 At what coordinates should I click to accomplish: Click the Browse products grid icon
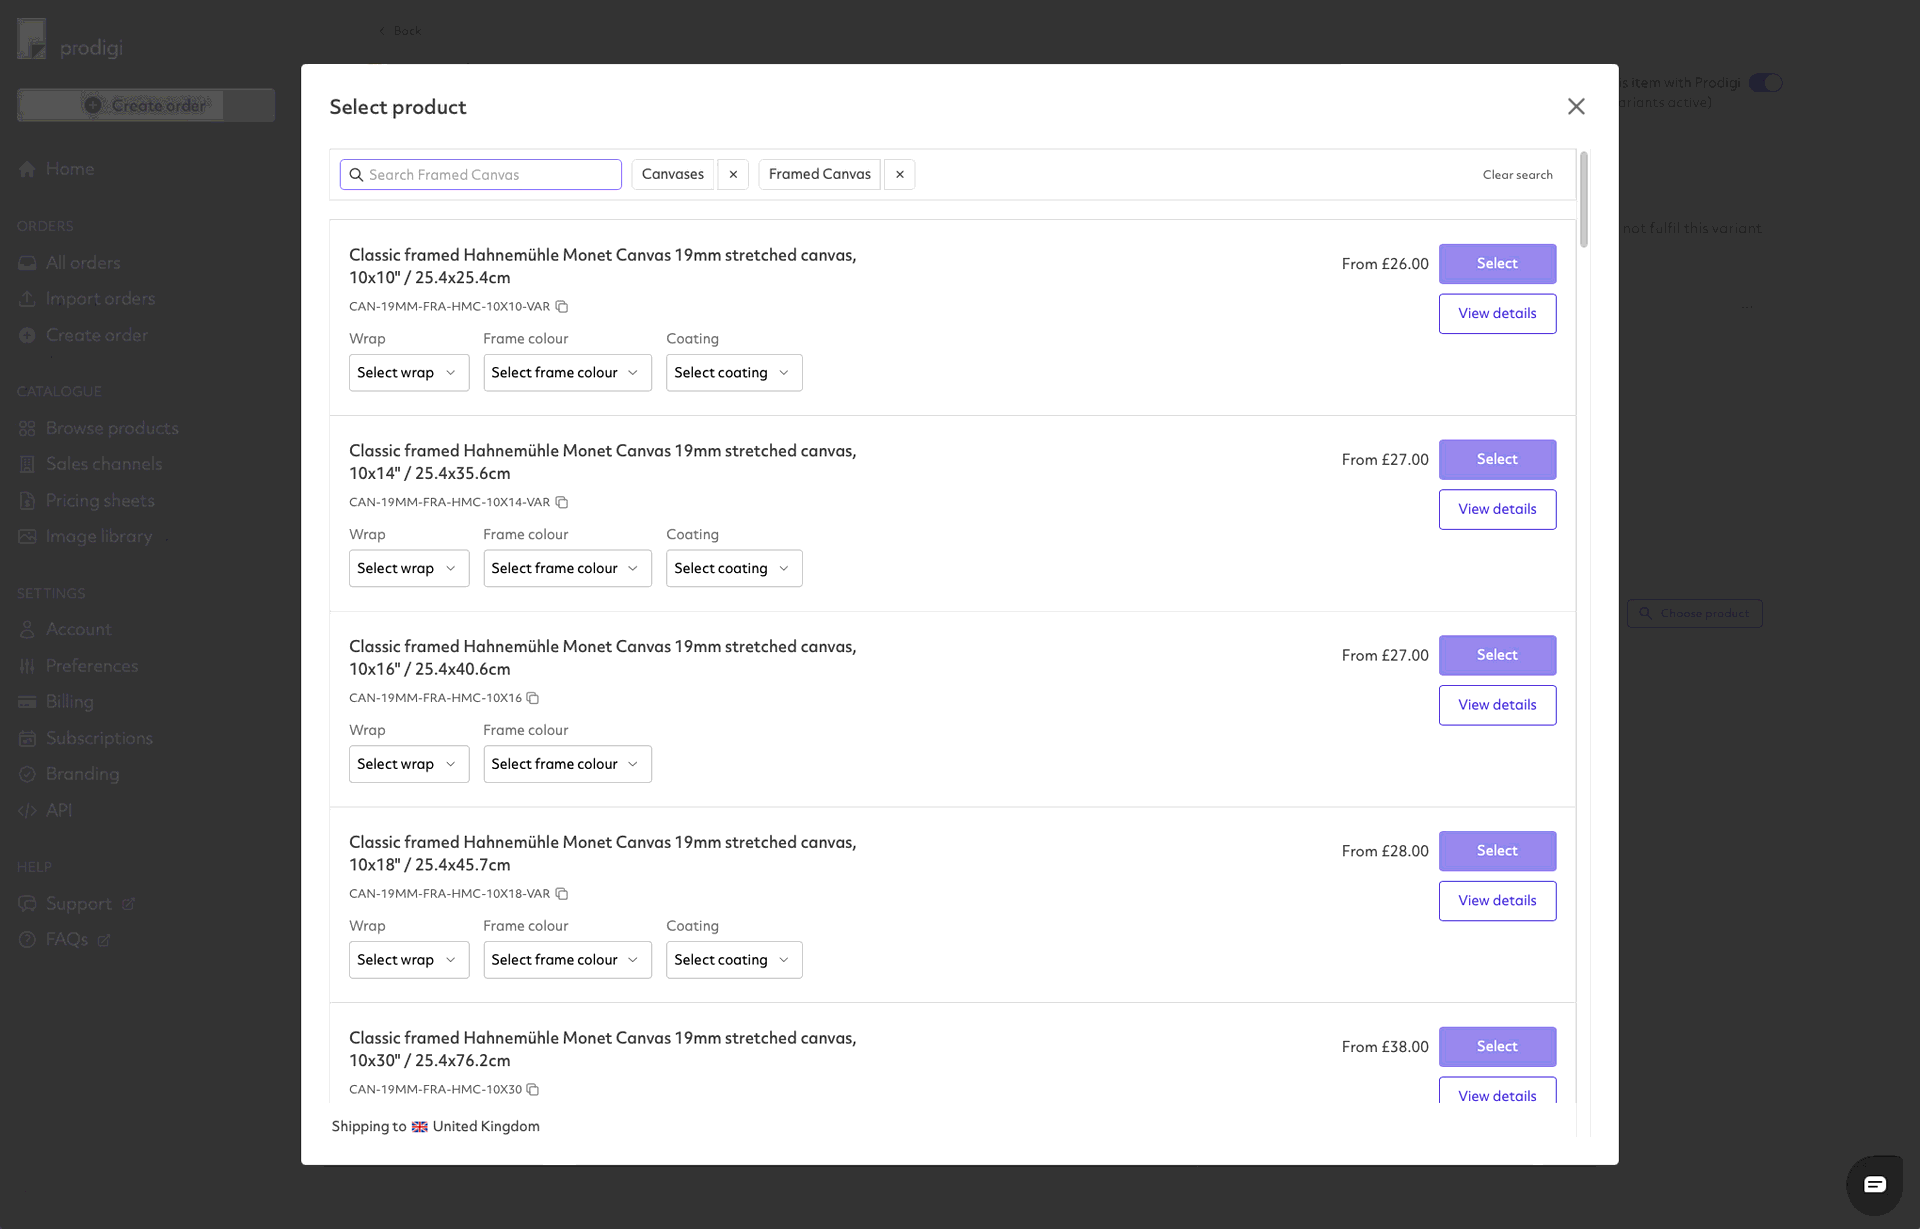click(28, 427)
